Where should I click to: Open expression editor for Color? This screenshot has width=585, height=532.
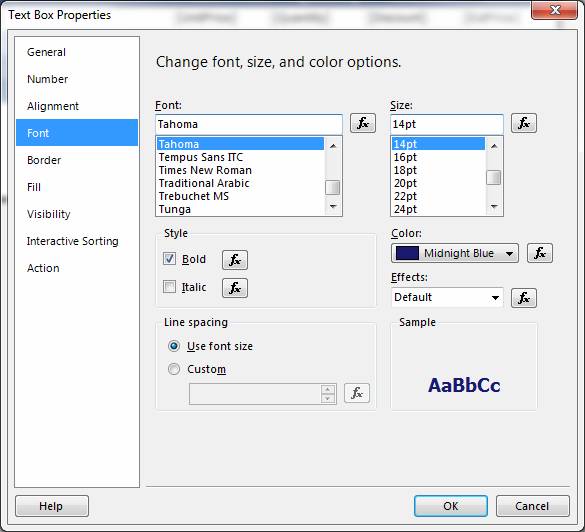tap(539, 253)
